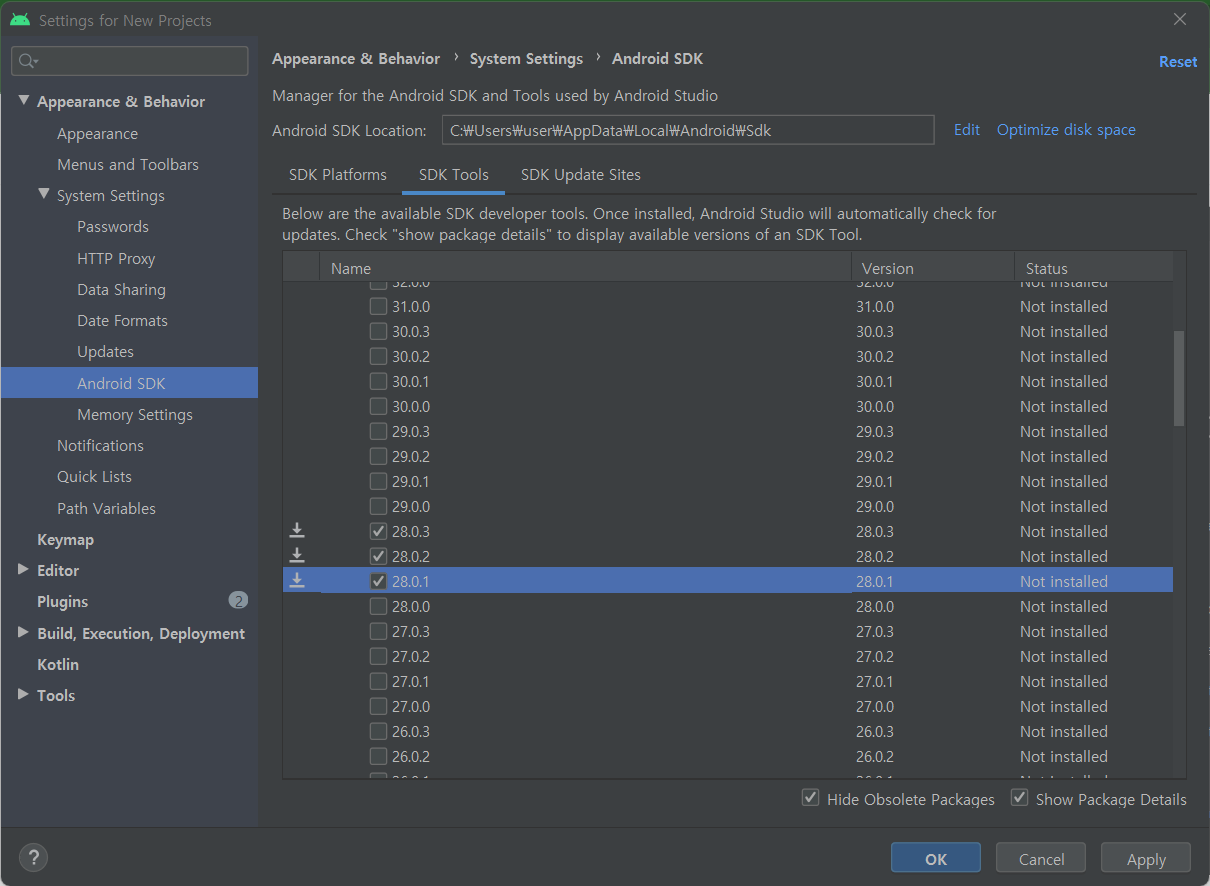Screen dimensions: 1210x886
Task: Select the SDK Tools tab
Action: [x=454, y=175]
